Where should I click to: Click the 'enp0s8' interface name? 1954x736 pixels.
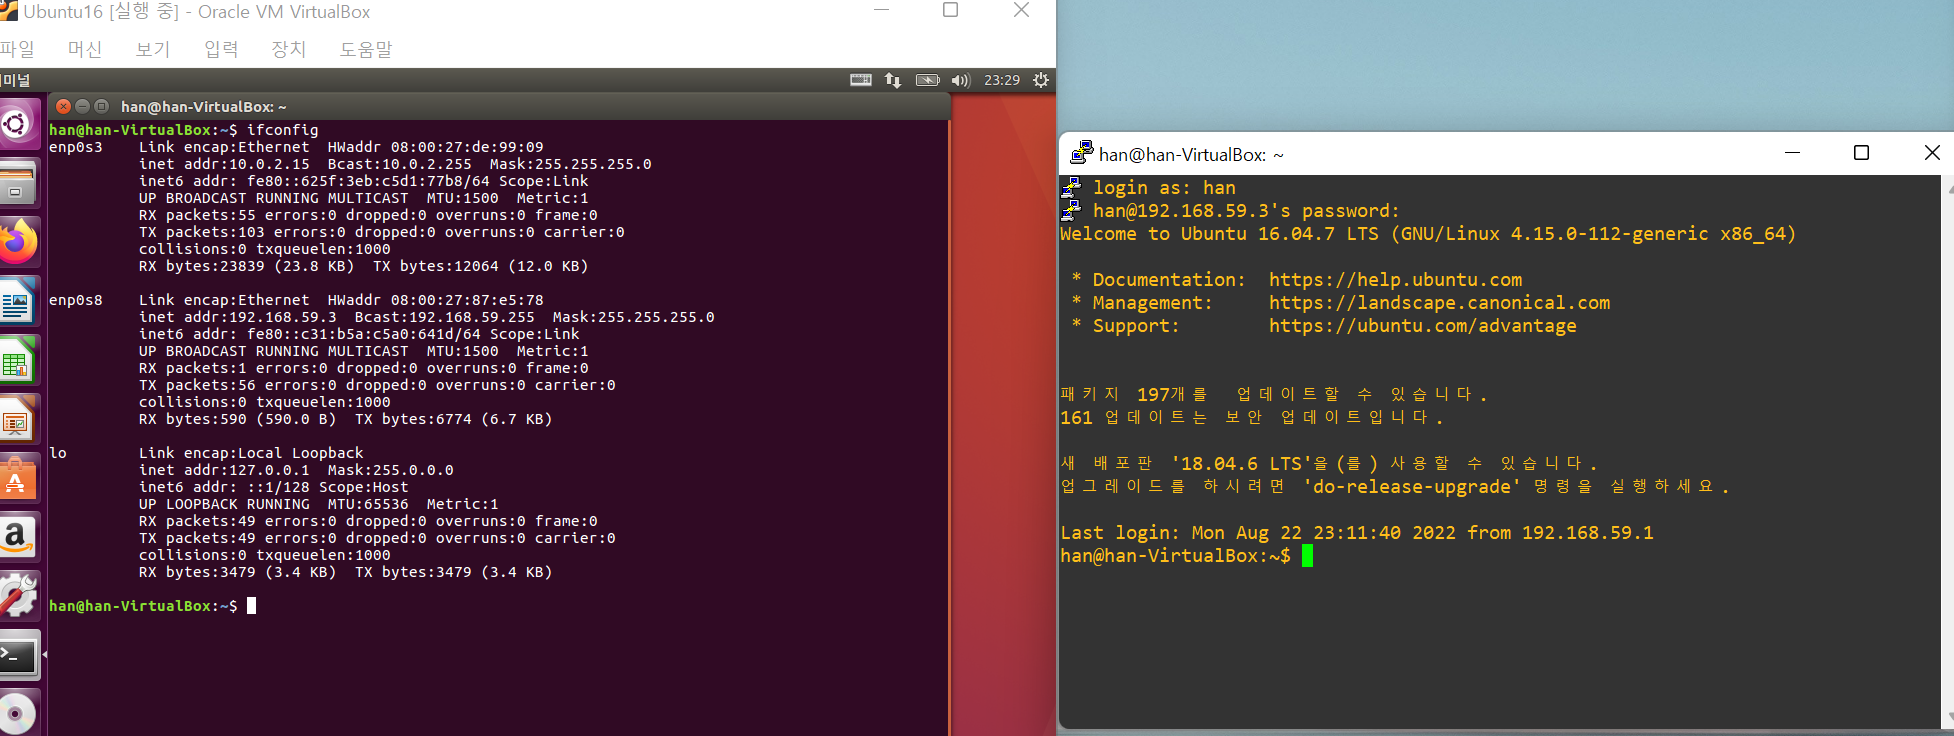click(76, 300)
